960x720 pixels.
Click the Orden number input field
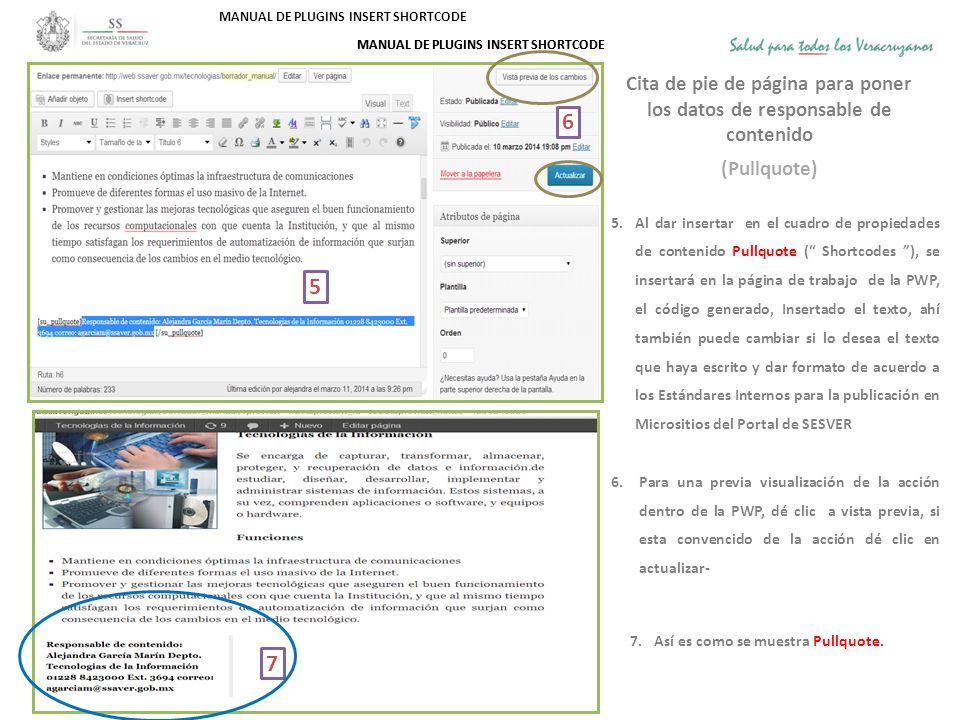coord(457,355)
